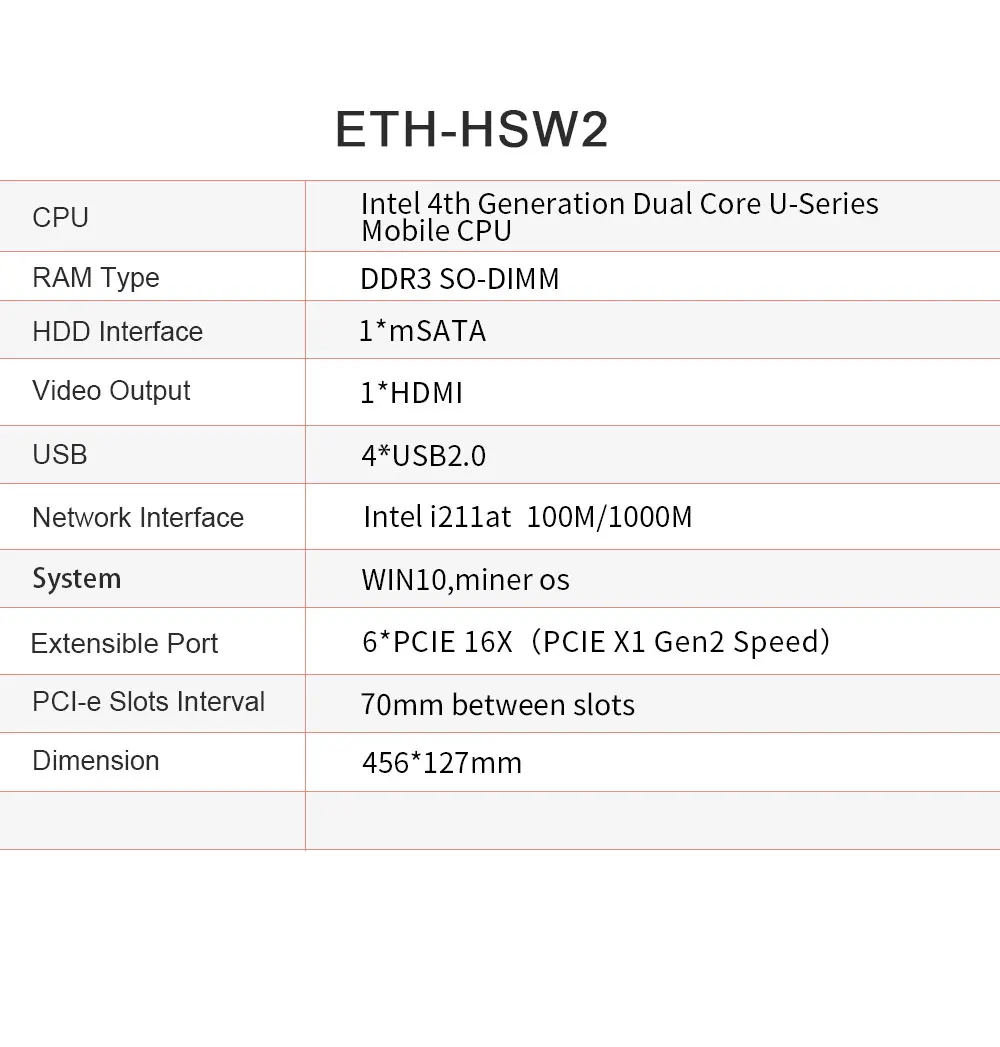Click the WIN10,miner os value

coord(465,580)
